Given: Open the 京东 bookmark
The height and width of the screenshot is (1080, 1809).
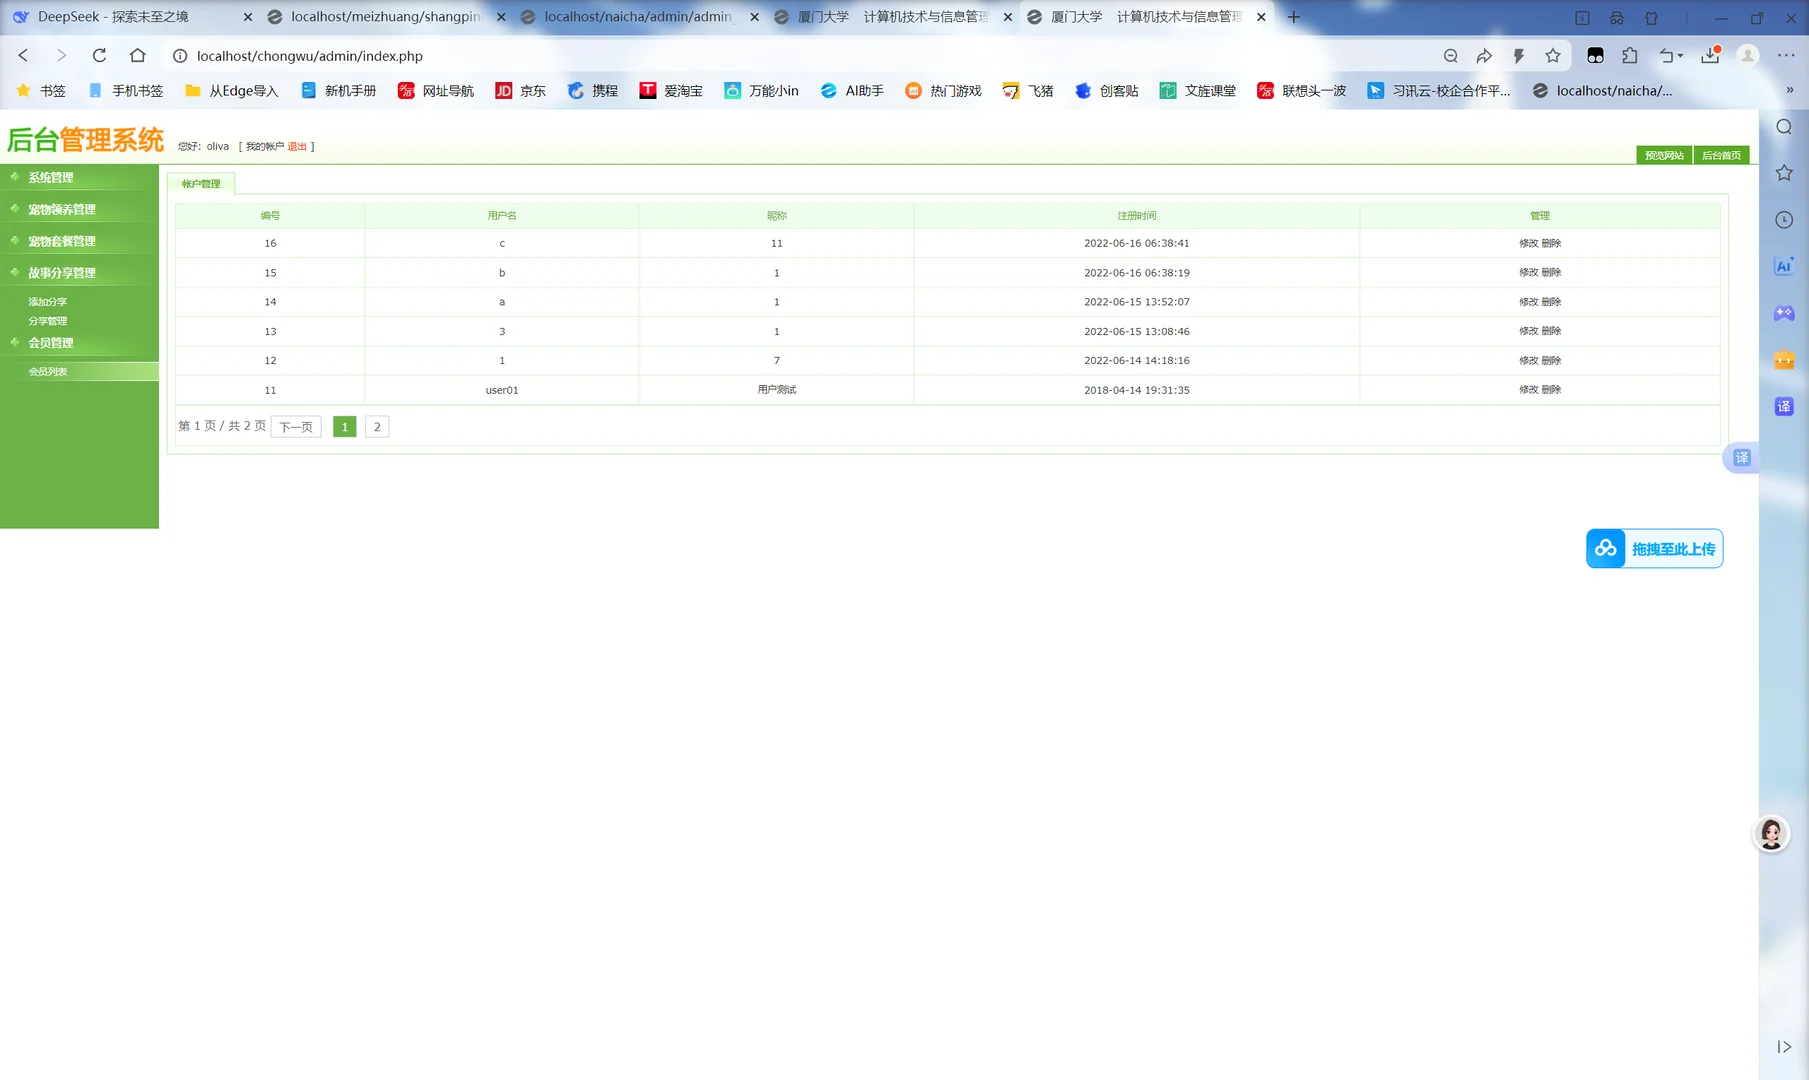Looking at the screenshot, I should (520, 90).
